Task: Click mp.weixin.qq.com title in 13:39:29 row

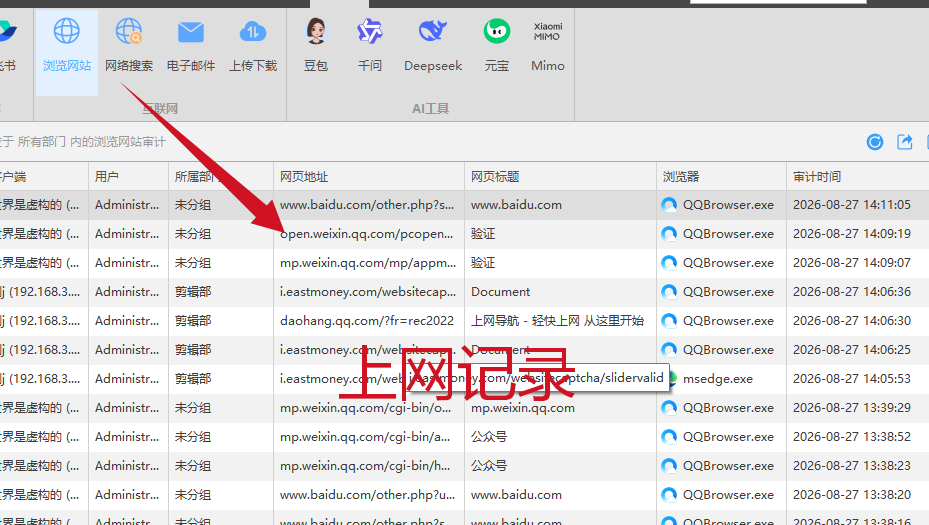Action: coord(523,408)
